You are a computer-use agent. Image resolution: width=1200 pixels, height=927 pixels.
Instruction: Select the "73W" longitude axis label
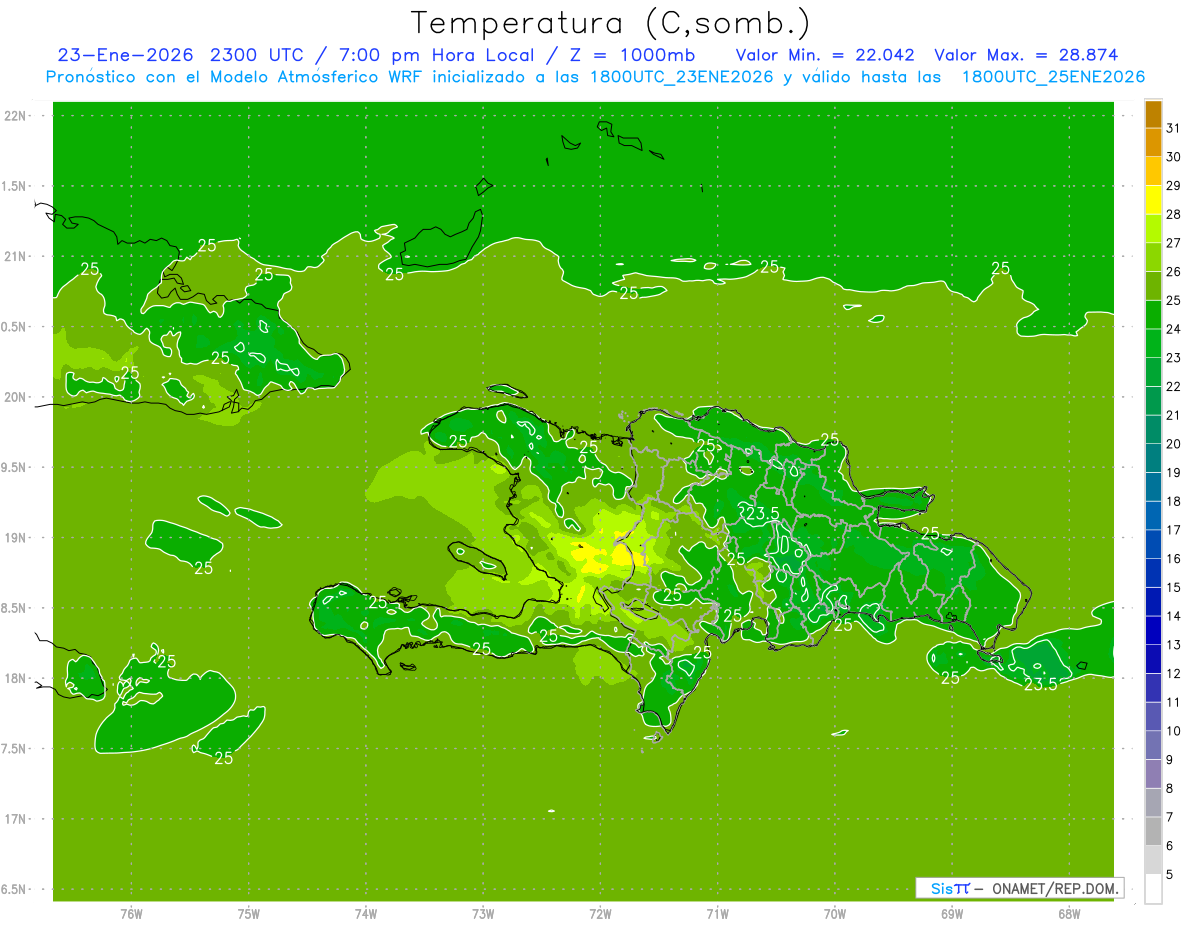[483, 914]
